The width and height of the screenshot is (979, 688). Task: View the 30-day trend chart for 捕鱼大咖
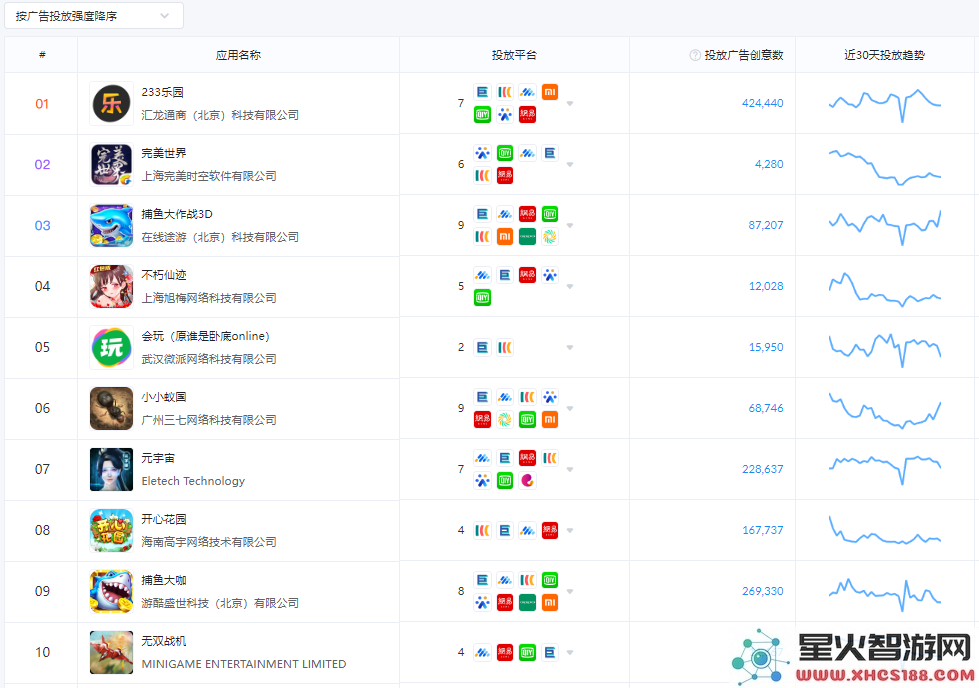tap(885, 594)
